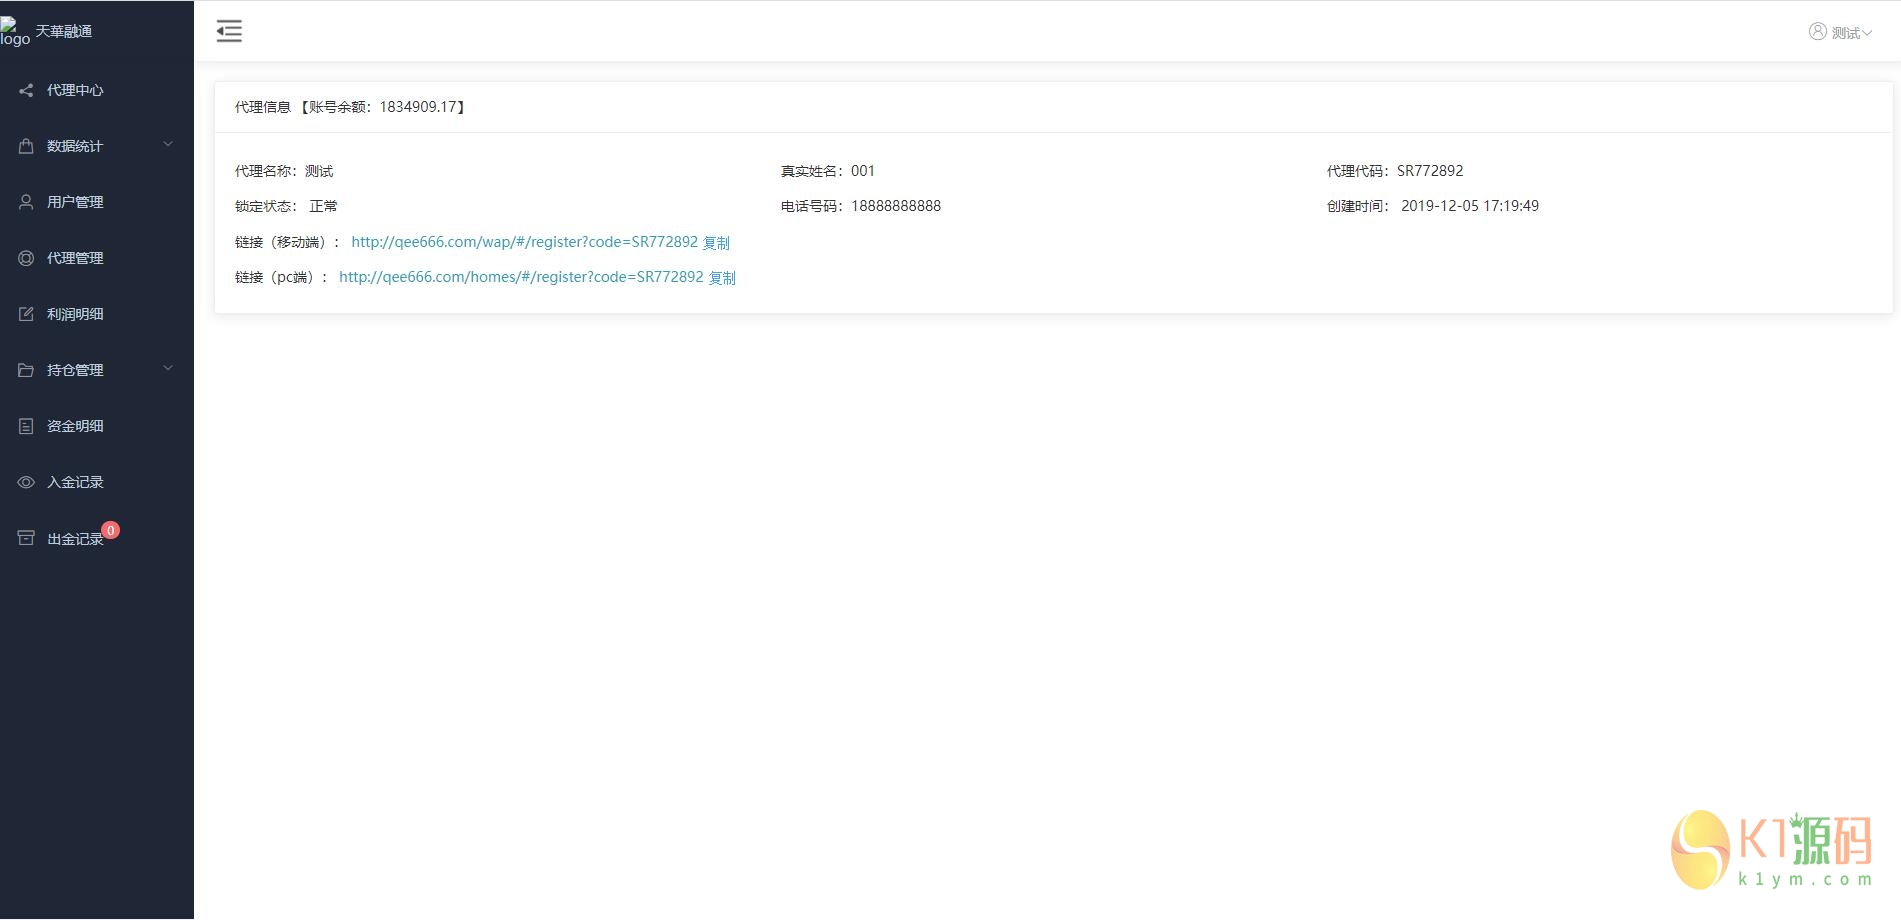Click the edit icon beside 利润明细
Screen dimensions: 1901x920
26,314
